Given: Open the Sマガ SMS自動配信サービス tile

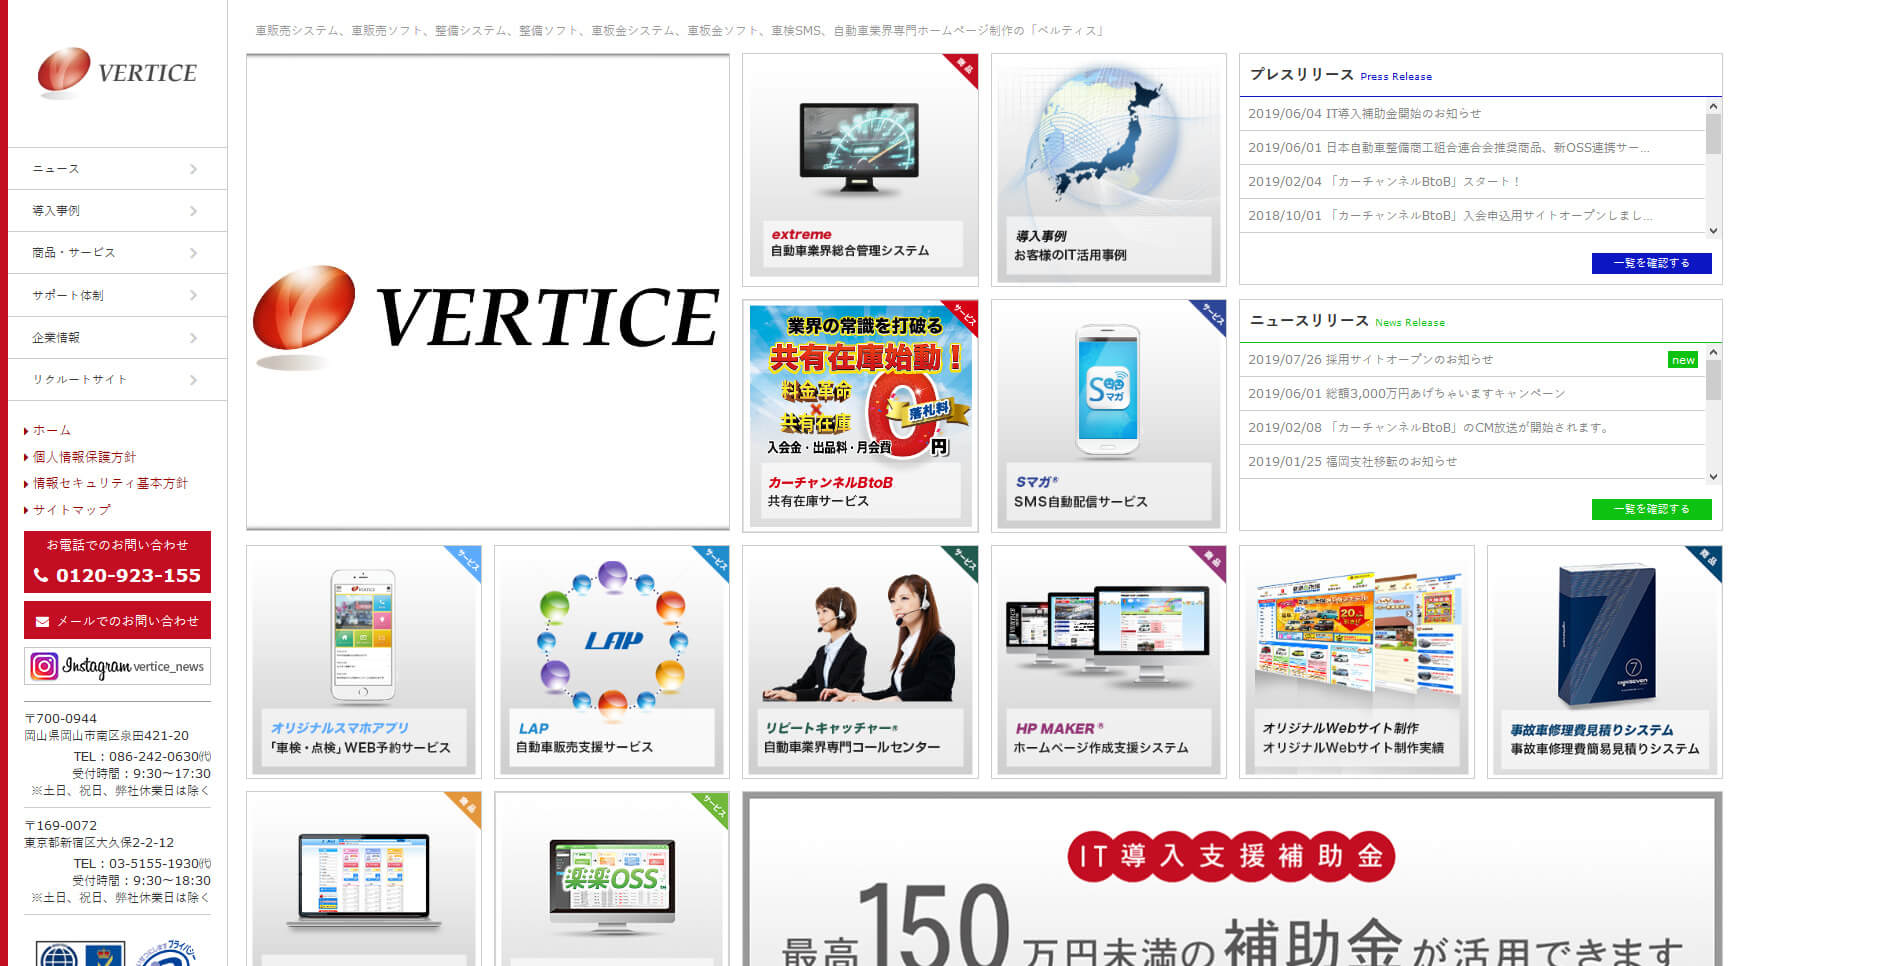Looking at the screenshot, I should click(1108, 416).
